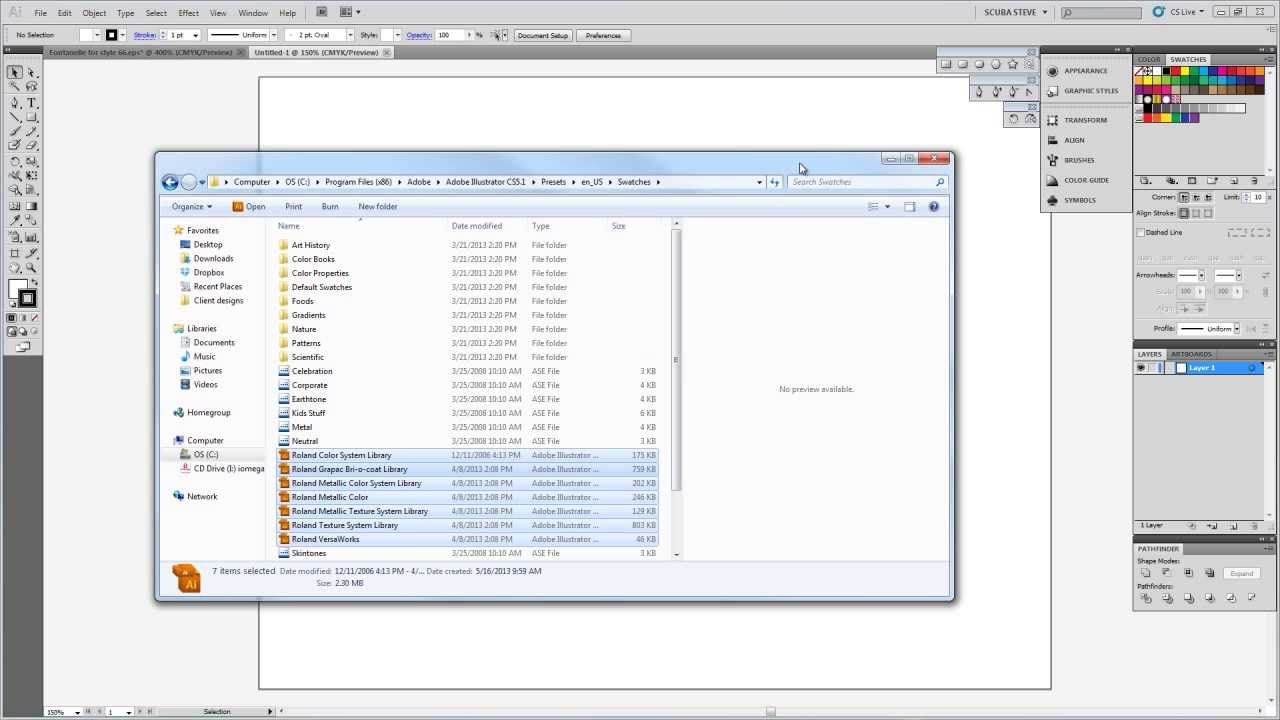Screen dimensions: 1280x720
Task: Select the Type tool
Action: pos(31,102)
